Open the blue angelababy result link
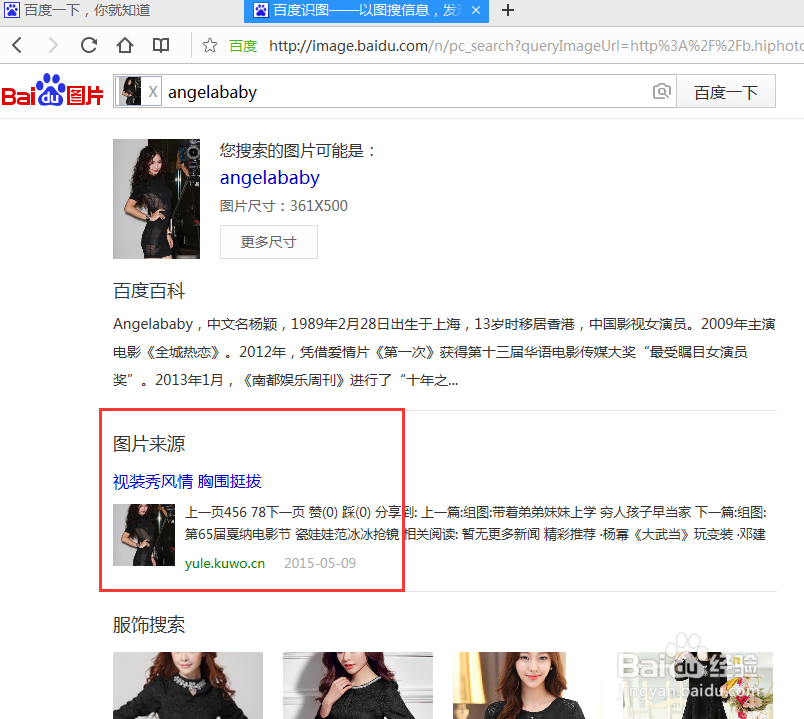Image resolution: width=804 pixels, height=719 pixels. (270, 177)
